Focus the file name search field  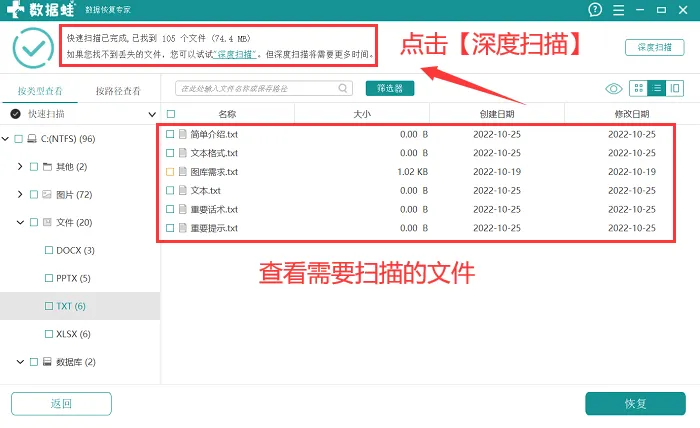point(264,88)
